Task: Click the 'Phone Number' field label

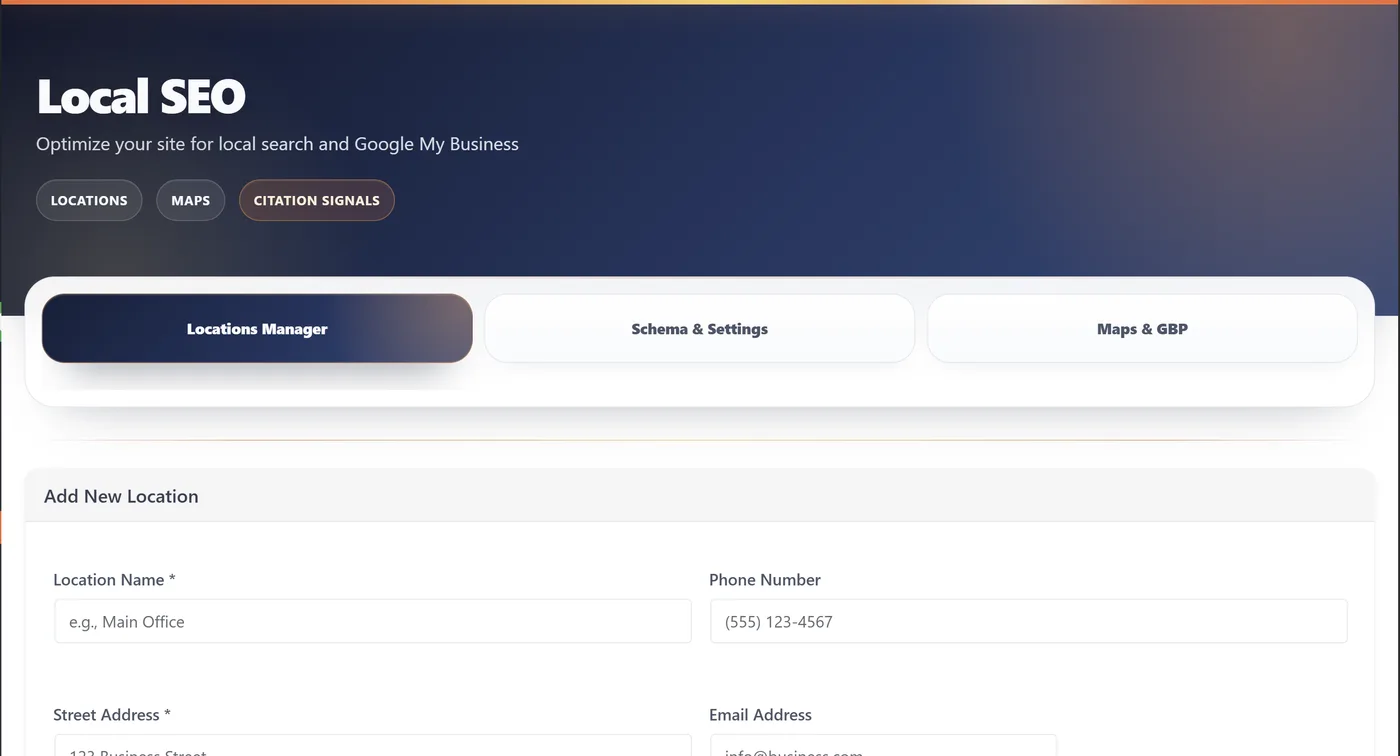Action: 764,580
